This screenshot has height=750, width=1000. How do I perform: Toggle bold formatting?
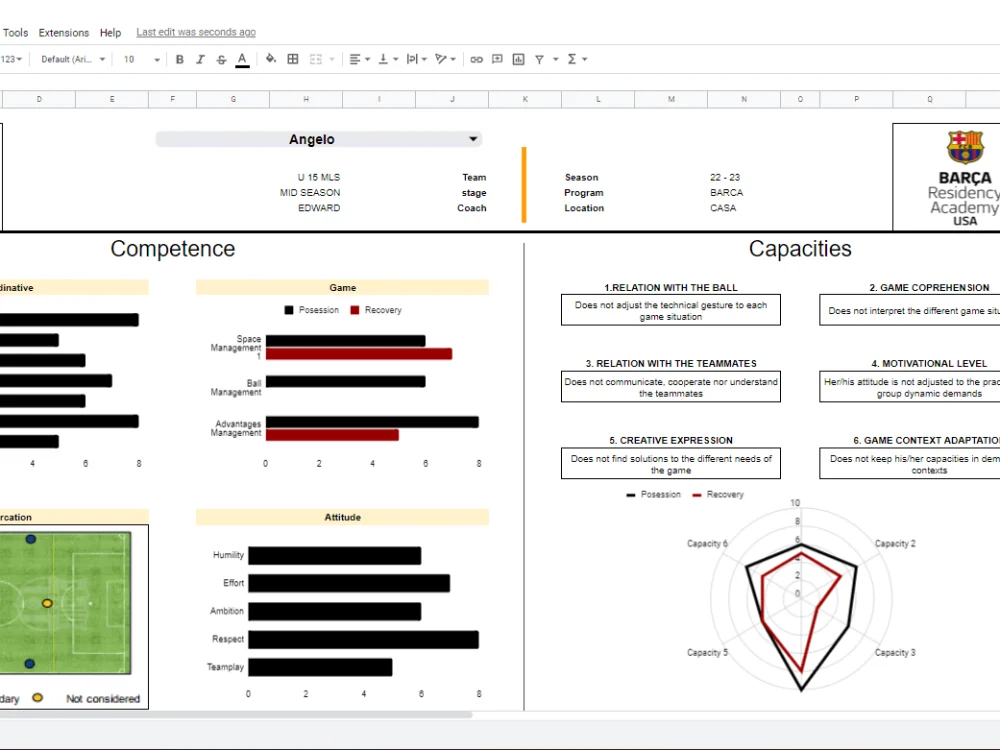179,59
